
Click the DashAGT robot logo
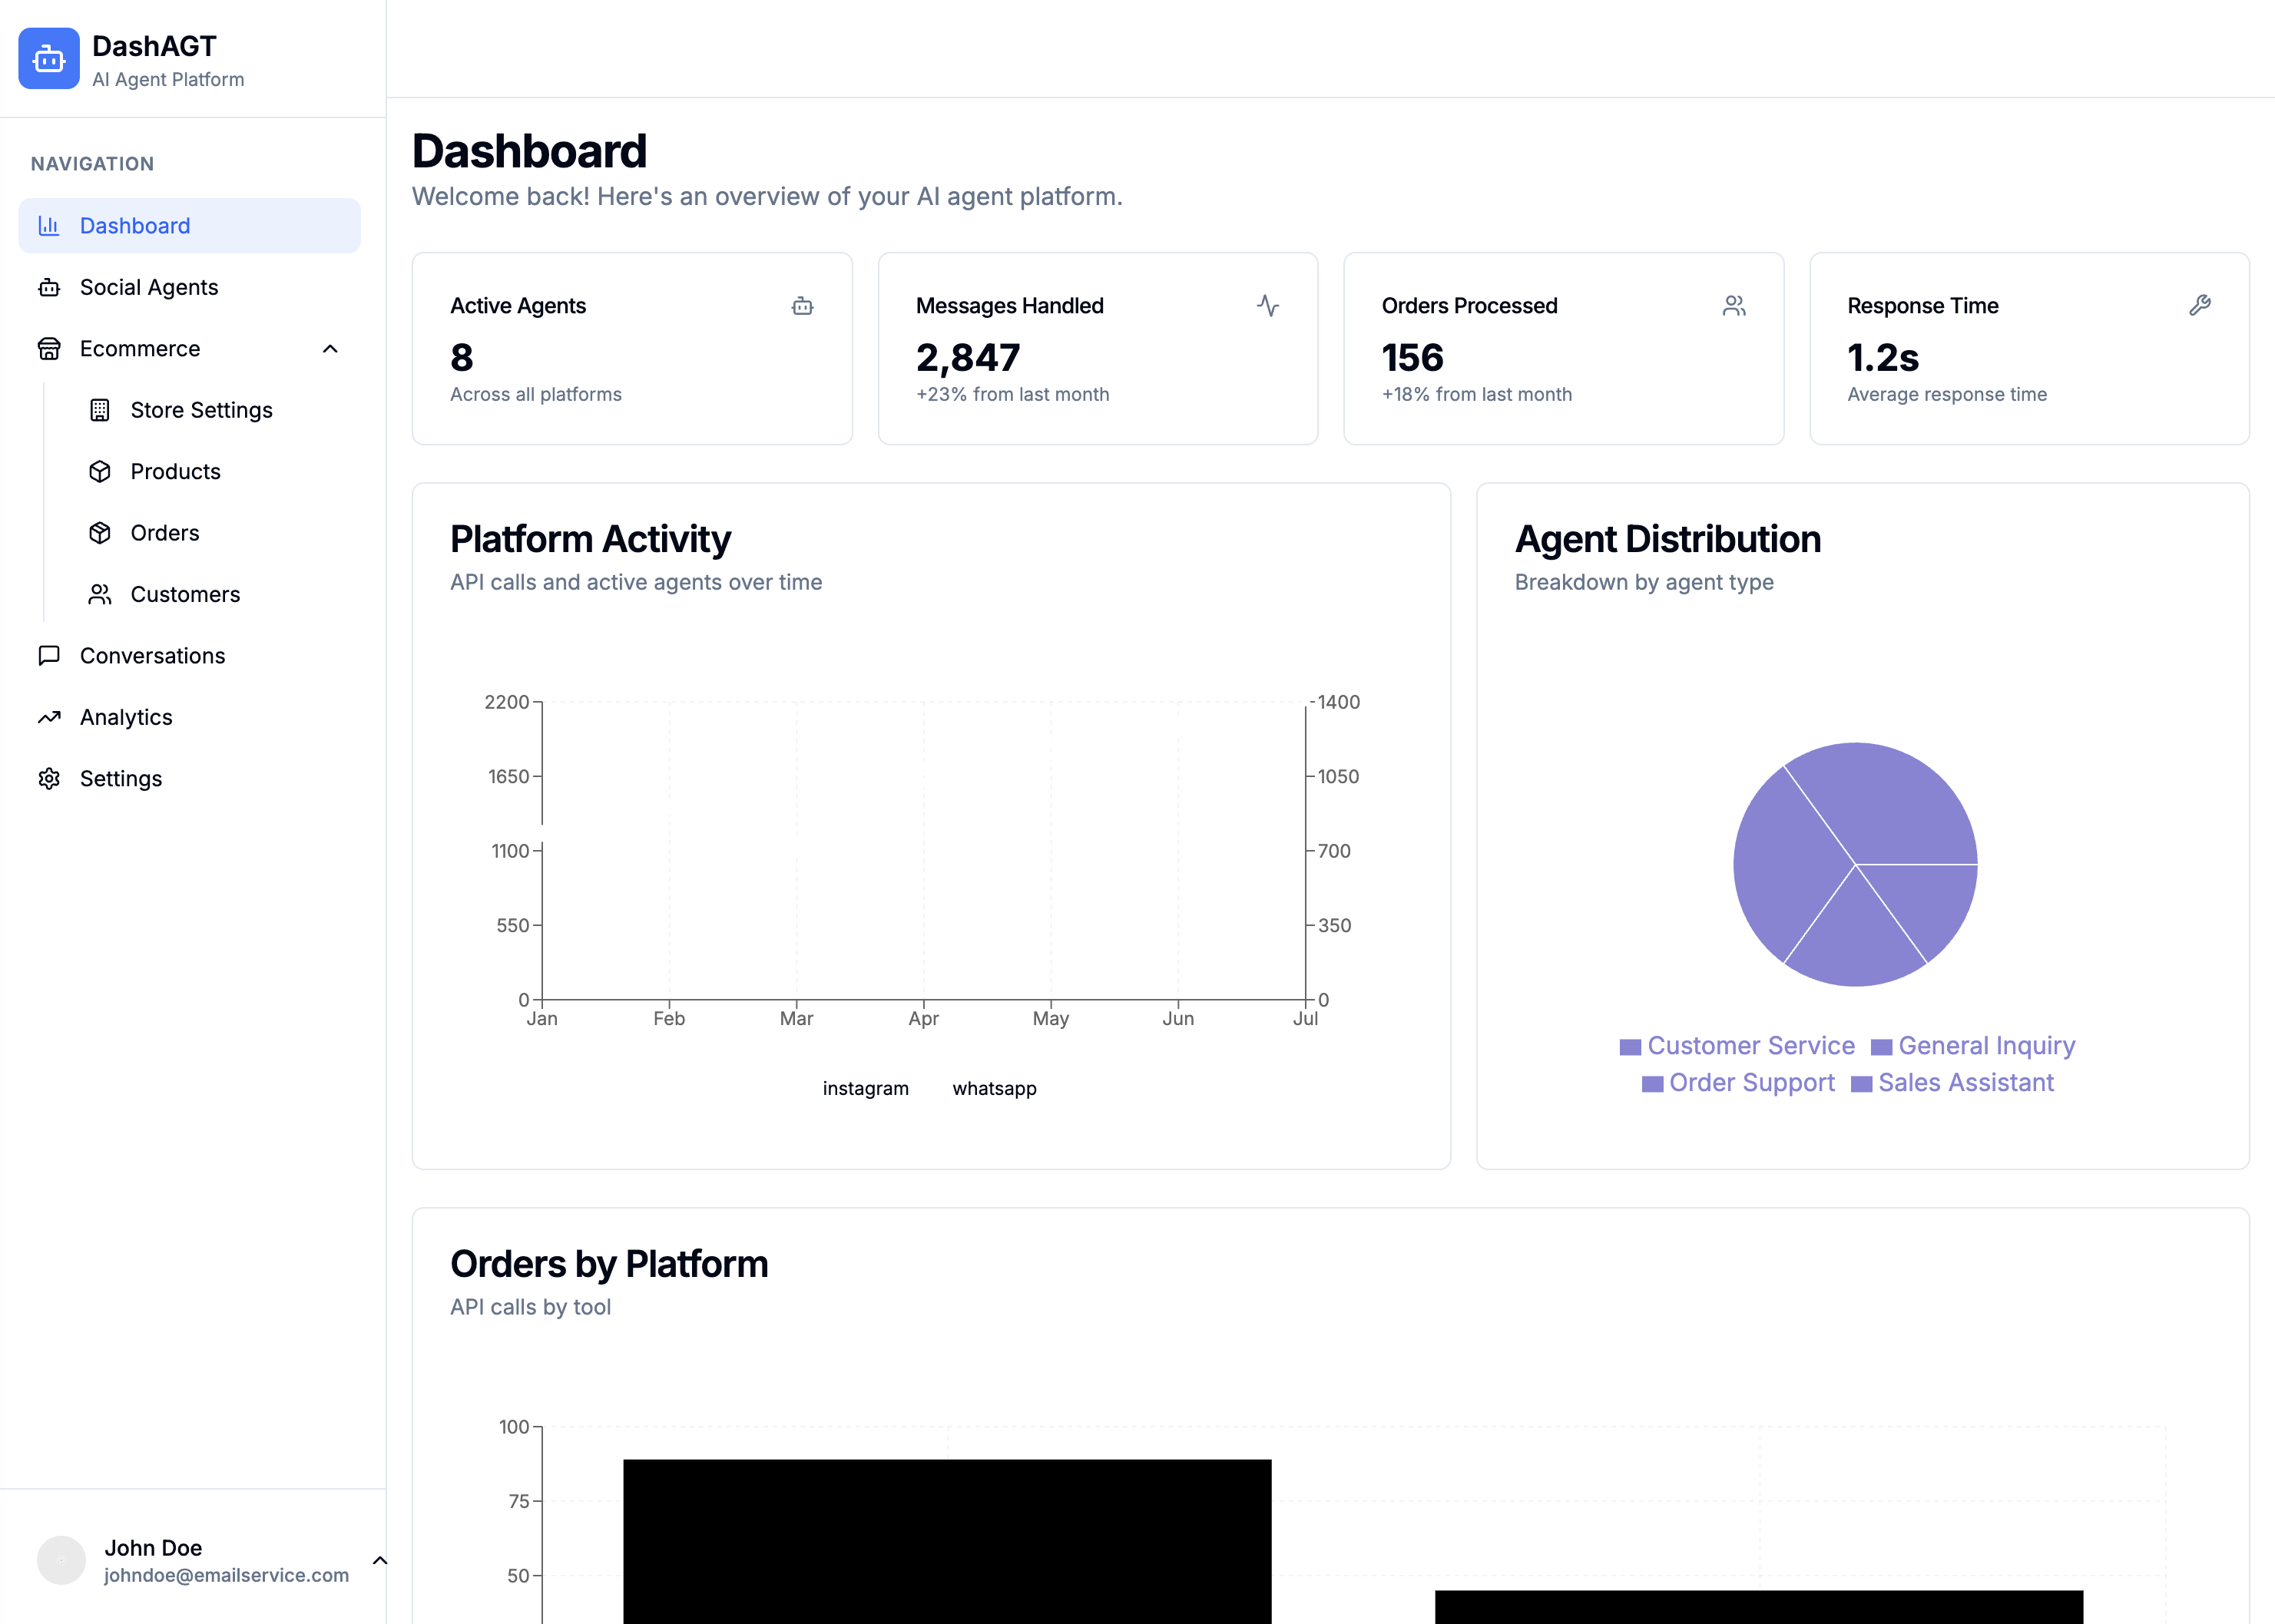tap(48, 59)
